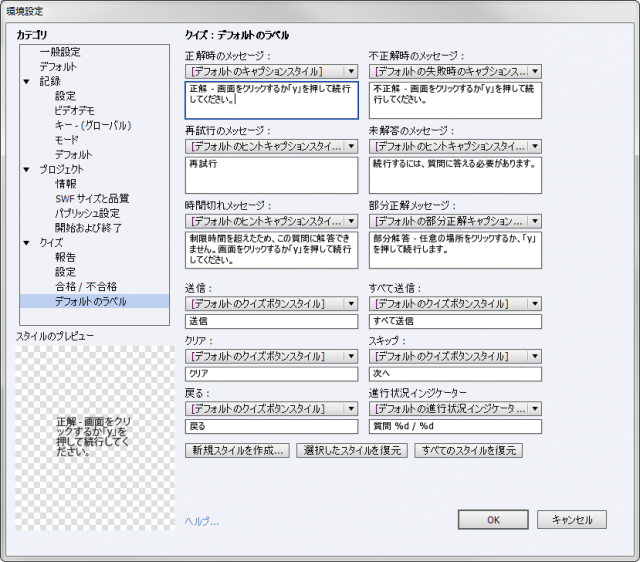Edit the 未解答のメッセージ text box
Image resolution: width=640 pixels, height=562 pixels.
pyautogui.click(x=456, y=175)
